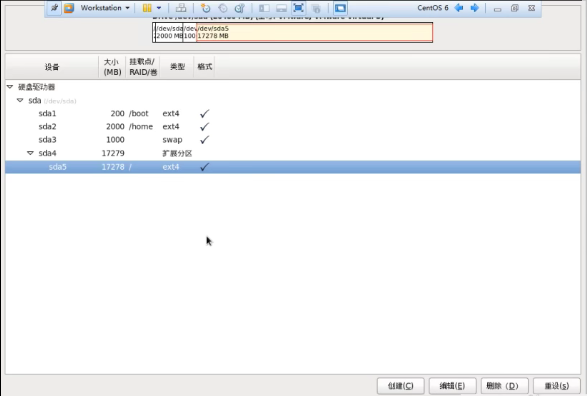Select the sda1 /boot partition row
This screenshot has height=396, width=587.
click(x=293, y=113)
